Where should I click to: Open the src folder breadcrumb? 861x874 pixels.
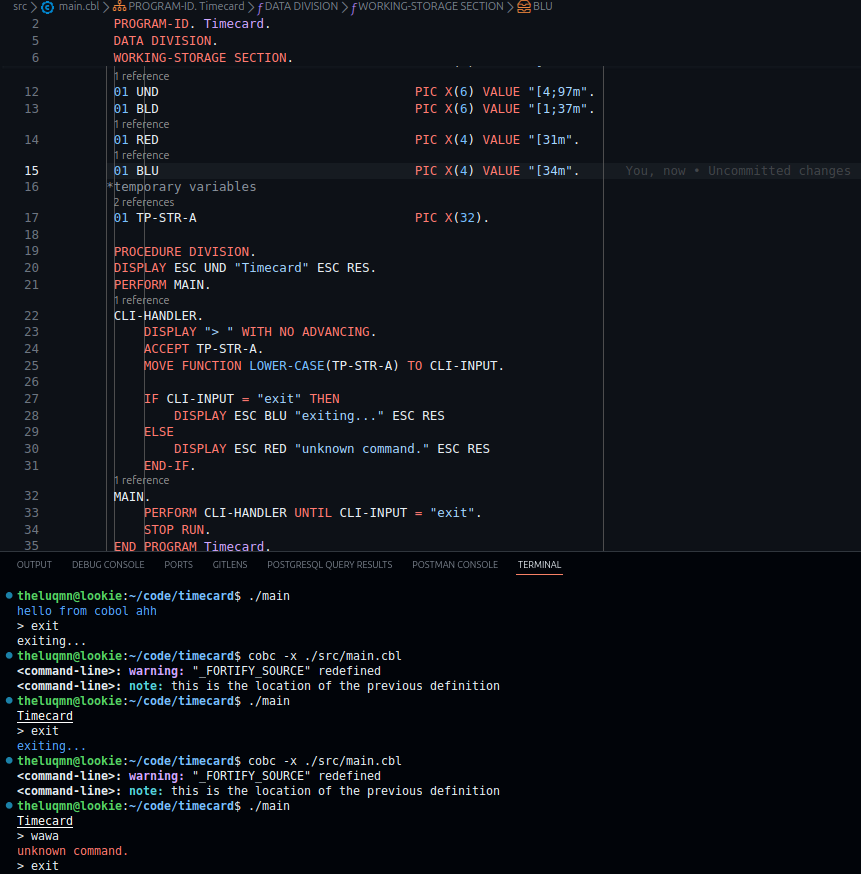coord(20,7)
